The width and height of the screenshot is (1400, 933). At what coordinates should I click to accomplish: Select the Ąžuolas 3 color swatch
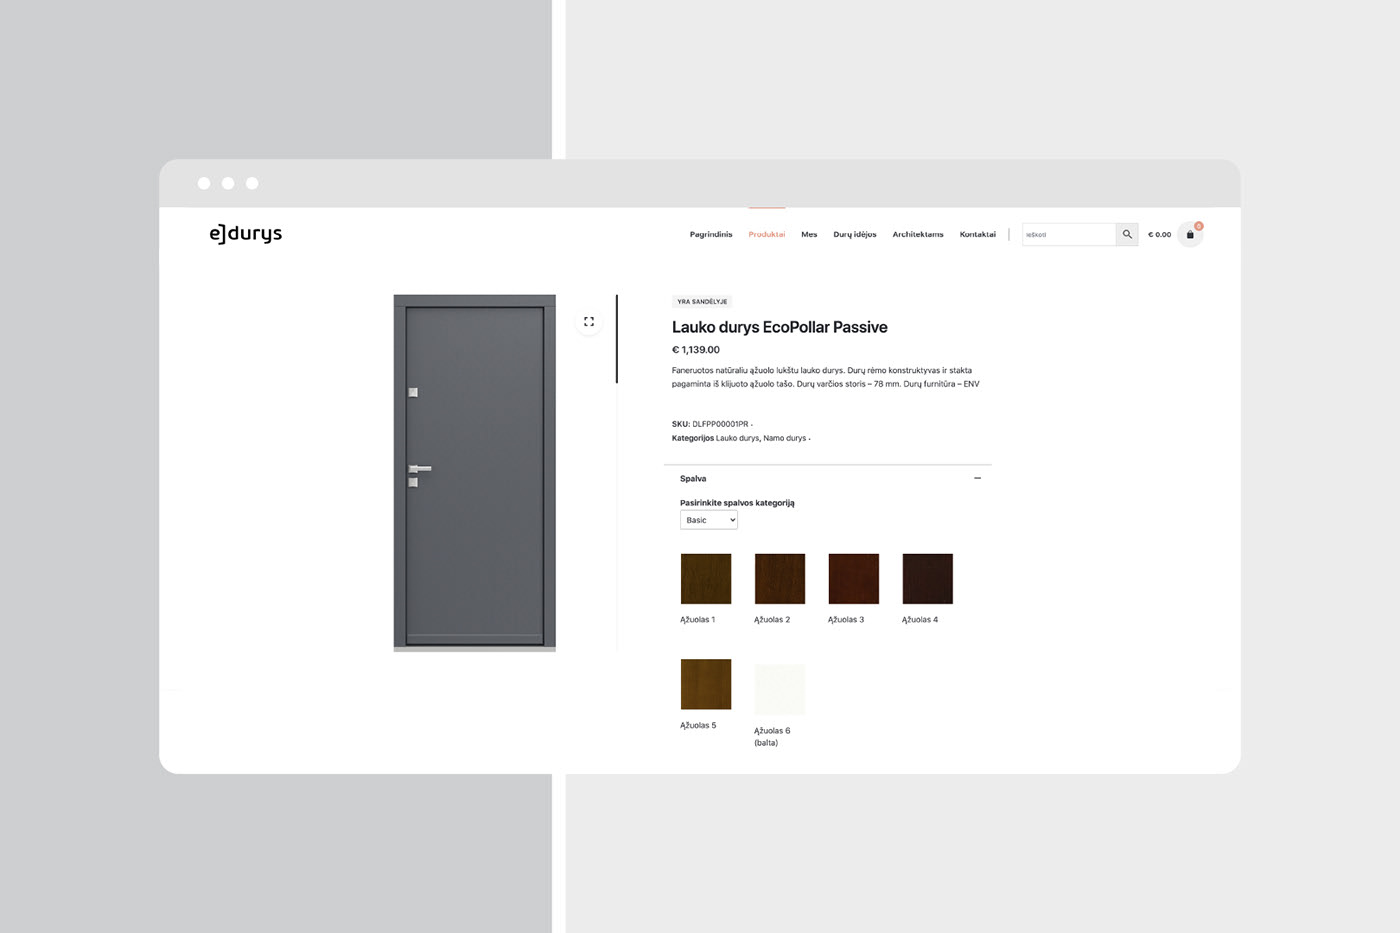tap(854, 579)
